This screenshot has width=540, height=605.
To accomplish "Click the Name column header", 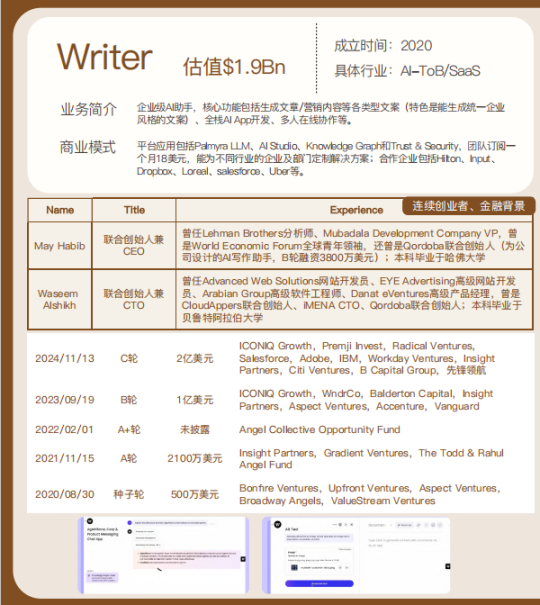I will pyautogui.click(x=60, y=210).
